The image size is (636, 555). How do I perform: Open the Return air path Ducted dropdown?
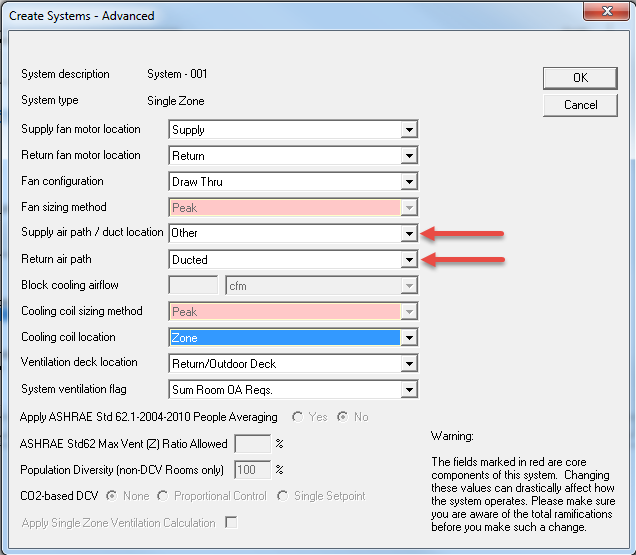tap(409, 260)
